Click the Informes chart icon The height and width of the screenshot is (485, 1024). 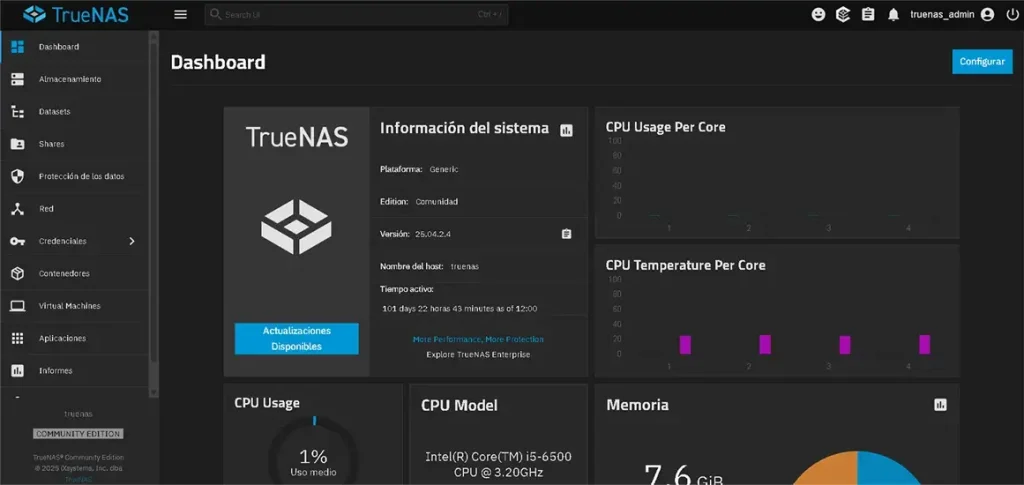(18, 371)
